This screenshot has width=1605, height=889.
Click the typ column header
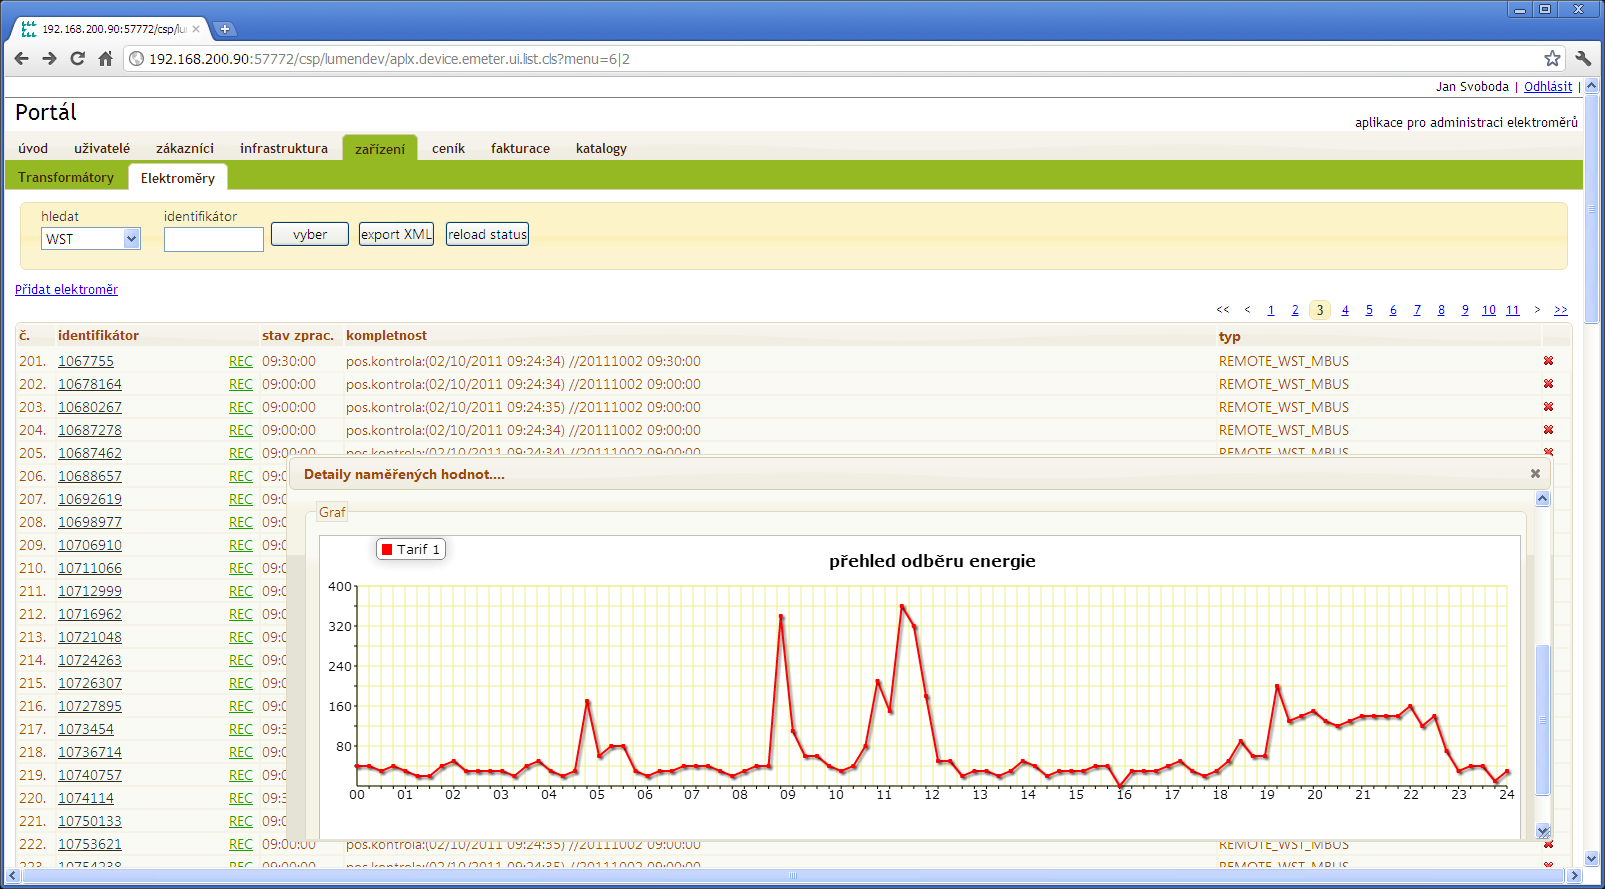coord(1229,336)
